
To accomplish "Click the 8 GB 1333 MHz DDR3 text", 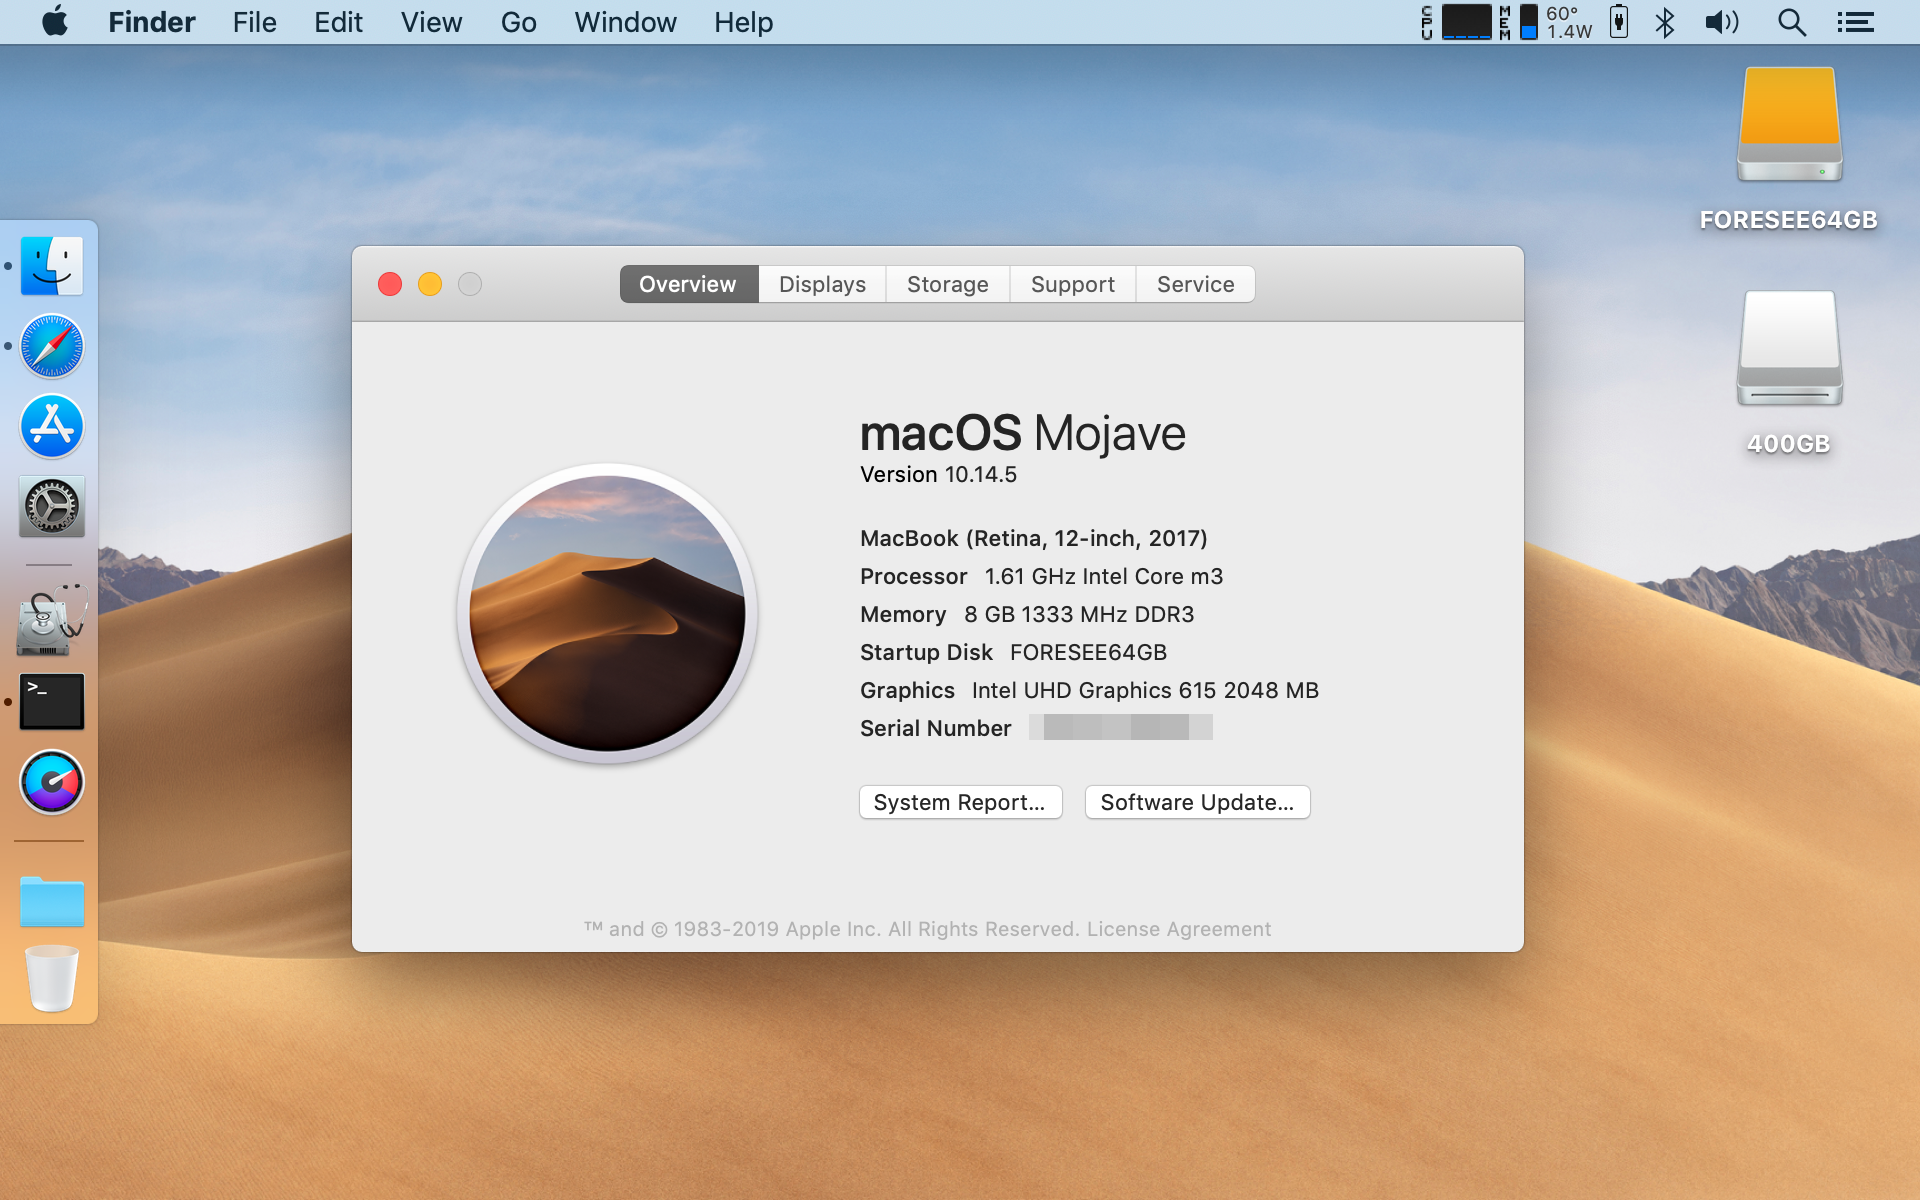I will coord(1079,614).
